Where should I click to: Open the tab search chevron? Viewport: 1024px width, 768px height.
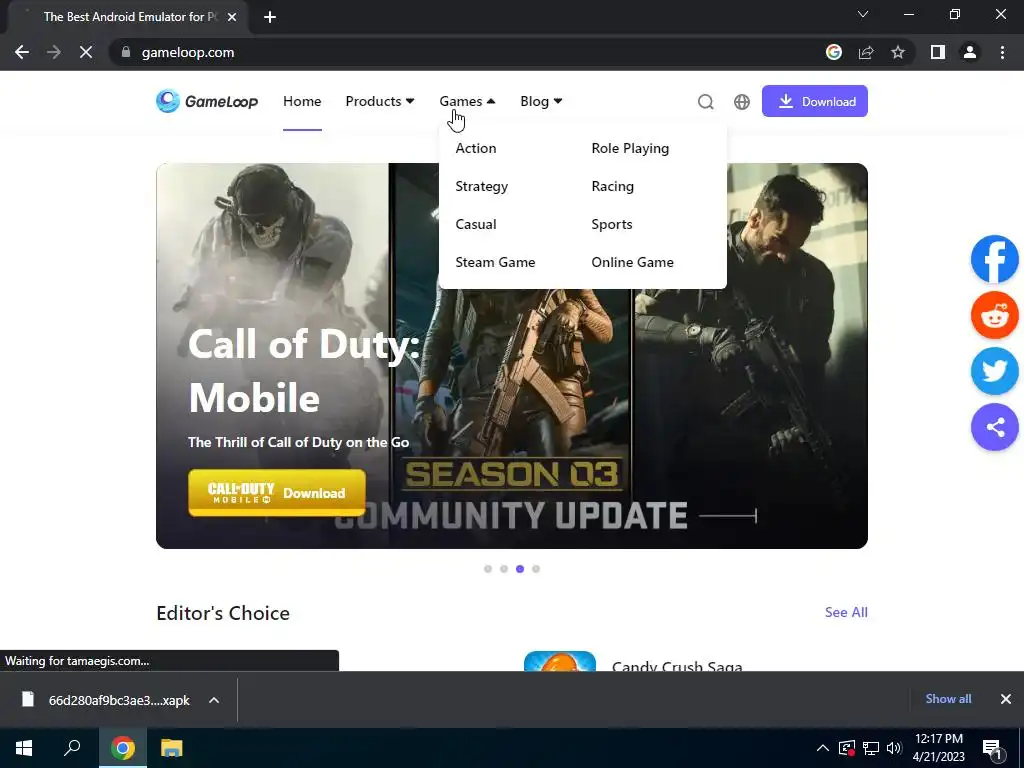863,14
